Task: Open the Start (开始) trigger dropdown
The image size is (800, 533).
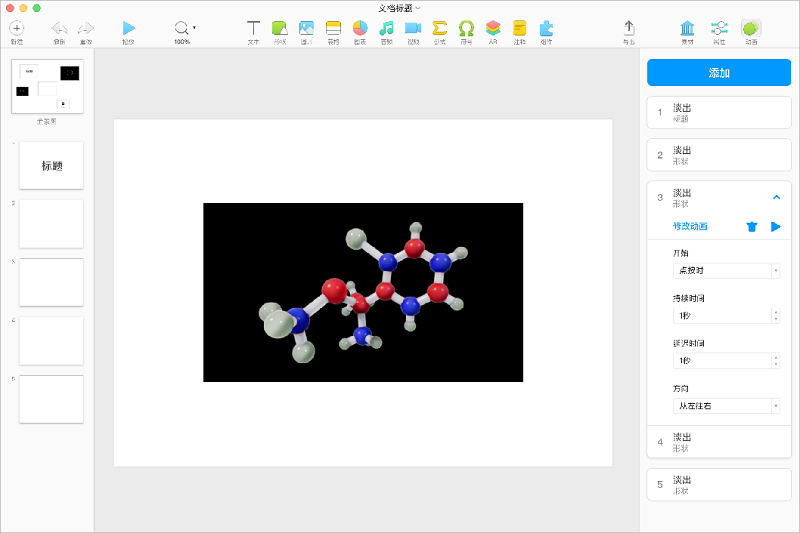Action: [x=727, y=271]
